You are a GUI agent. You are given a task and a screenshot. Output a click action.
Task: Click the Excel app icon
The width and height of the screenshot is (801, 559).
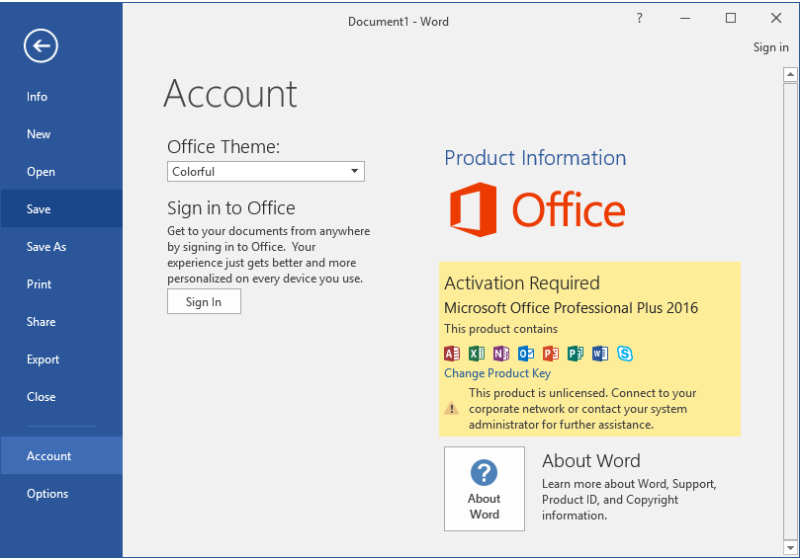477,353
